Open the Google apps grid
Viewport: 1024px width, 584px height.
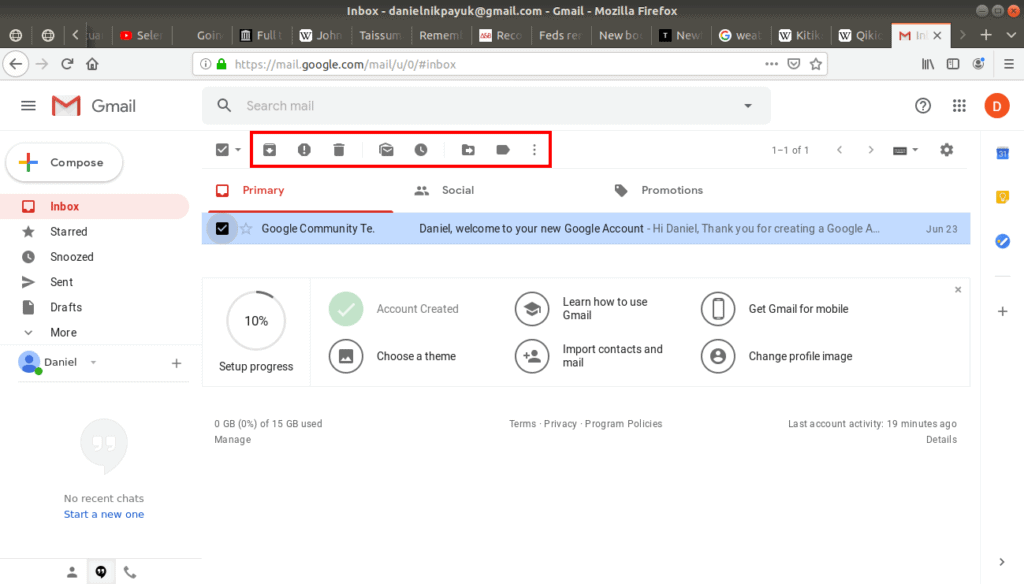[x=959, y=106]
